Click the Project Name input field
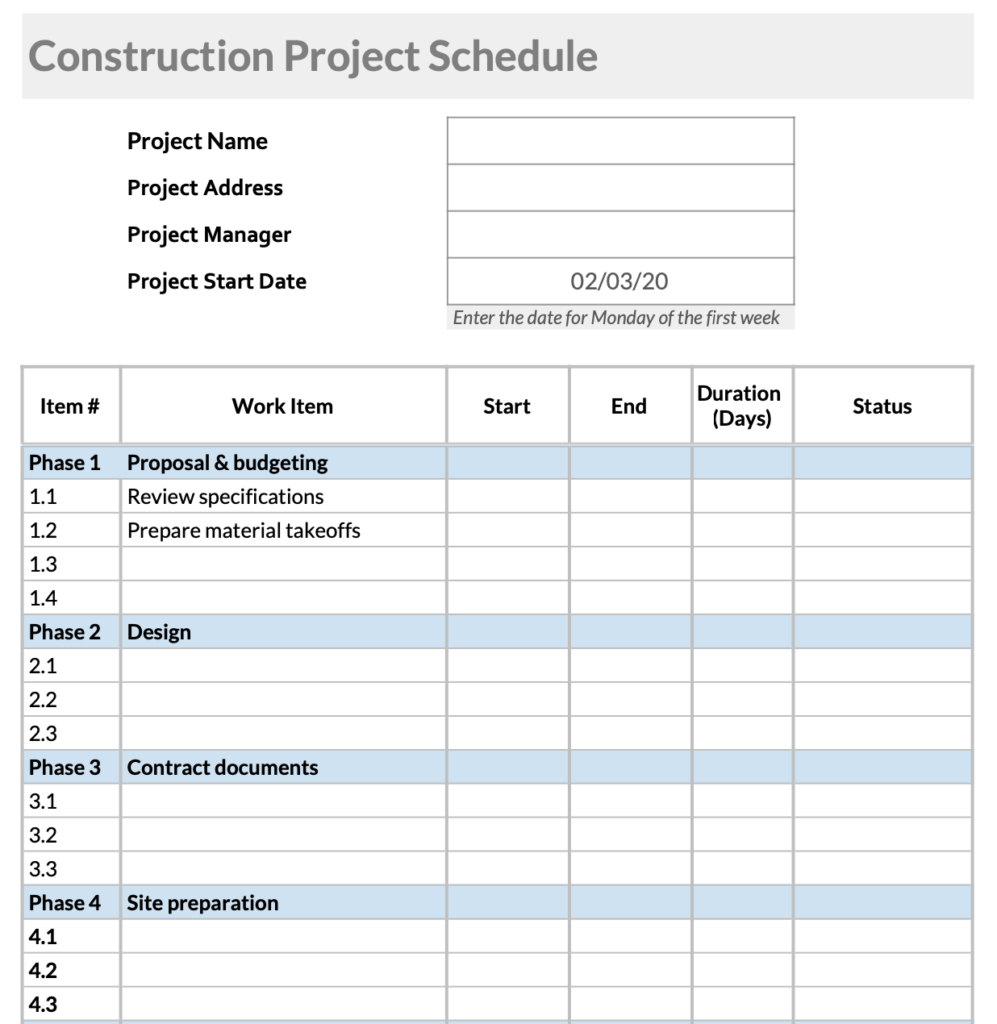 coord(620,141)
